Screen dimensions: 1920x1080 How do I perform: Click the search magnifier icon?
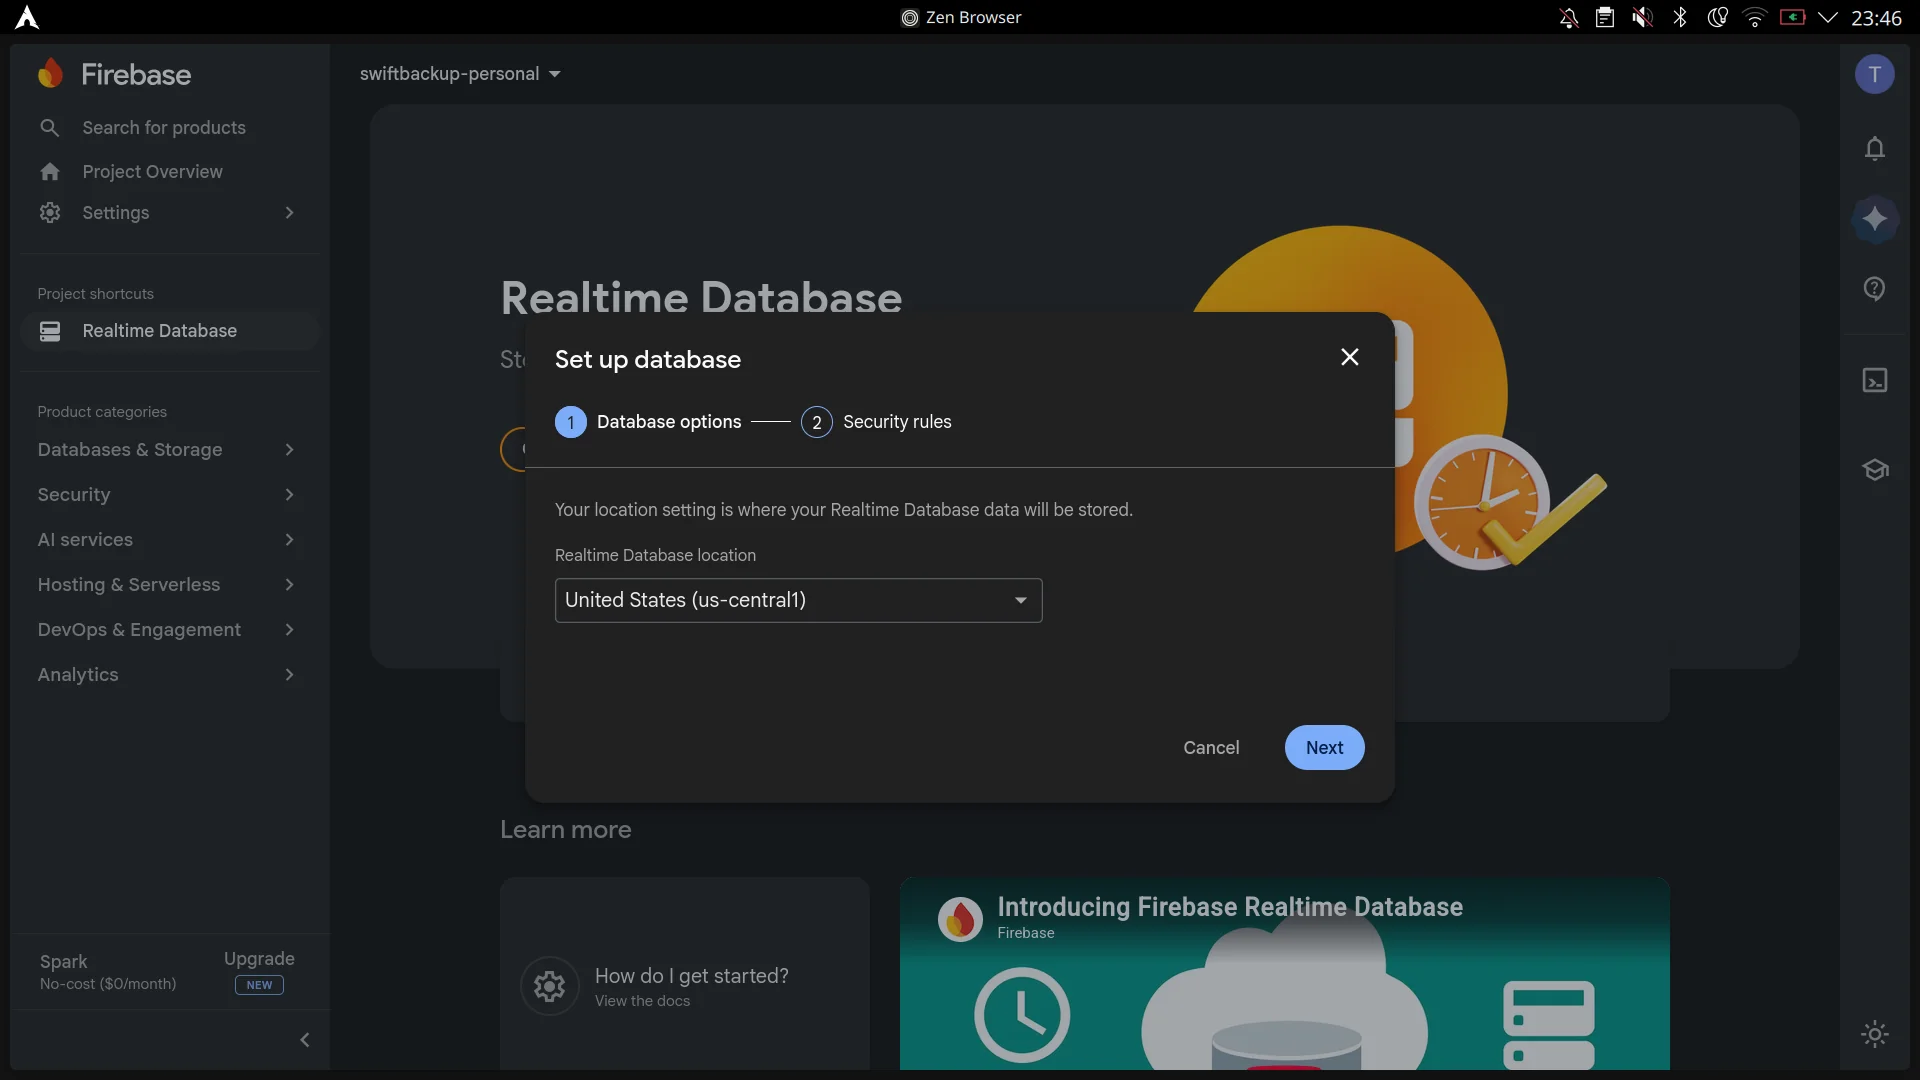click(49, 127)
